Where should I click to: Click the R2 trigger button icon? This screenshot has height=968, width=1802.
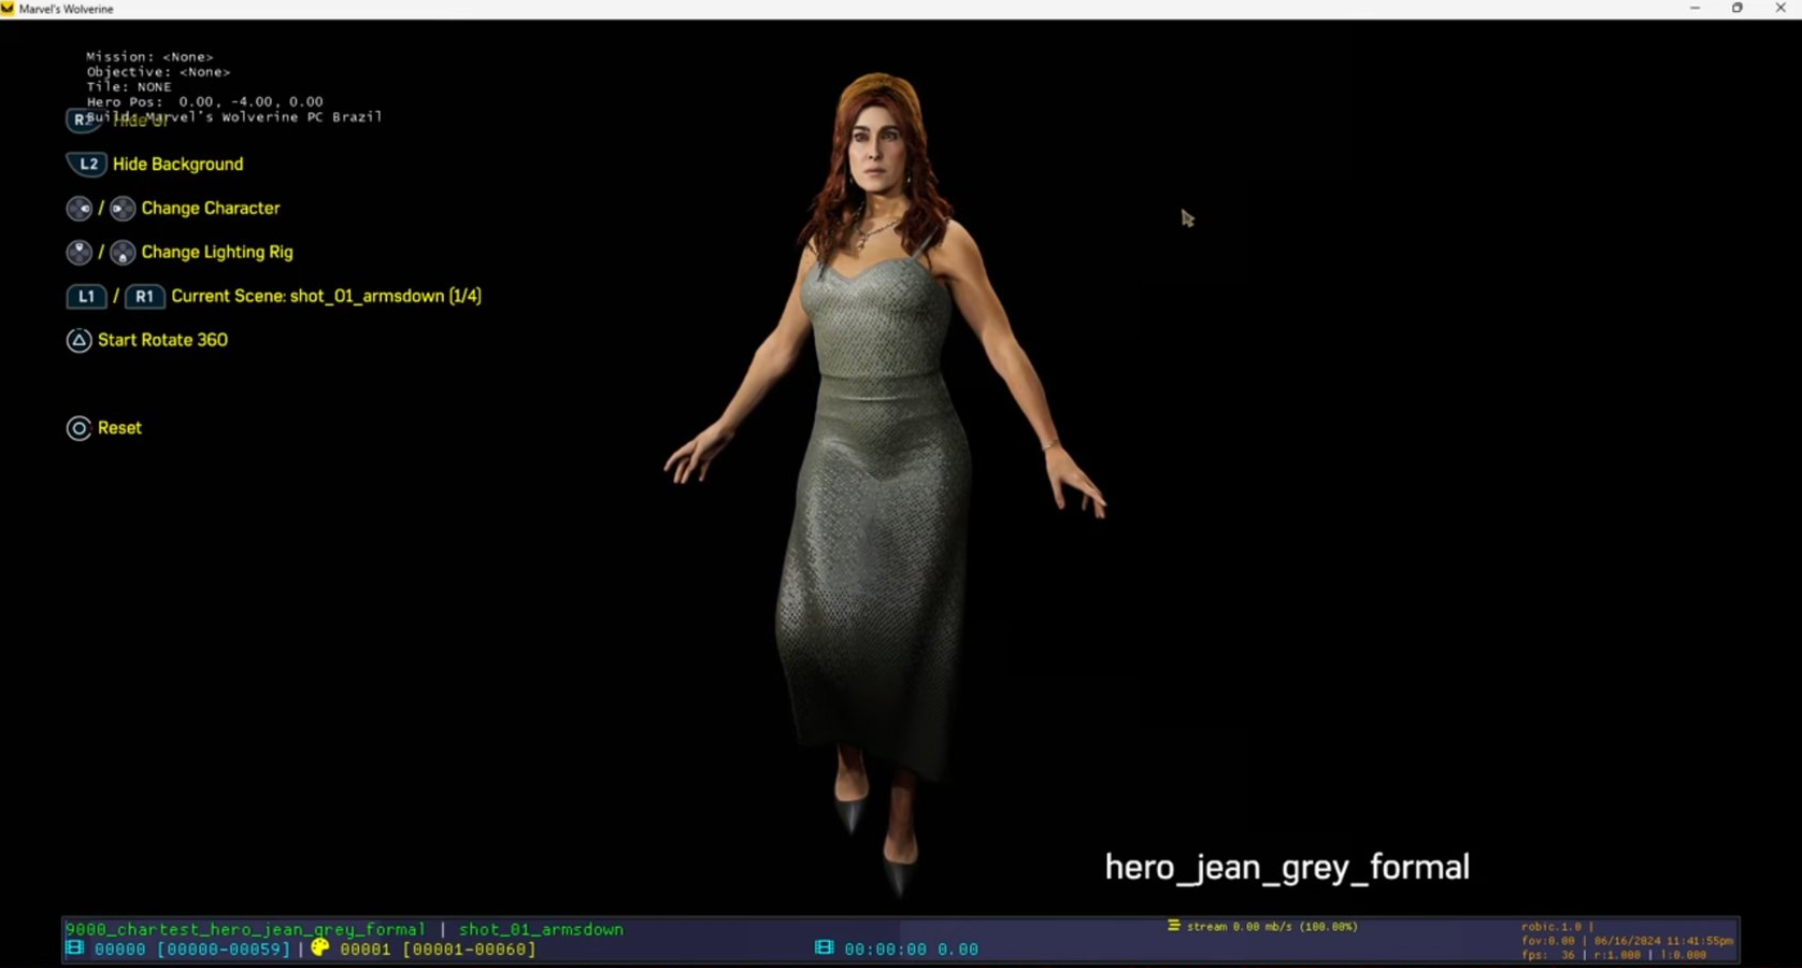82,120
